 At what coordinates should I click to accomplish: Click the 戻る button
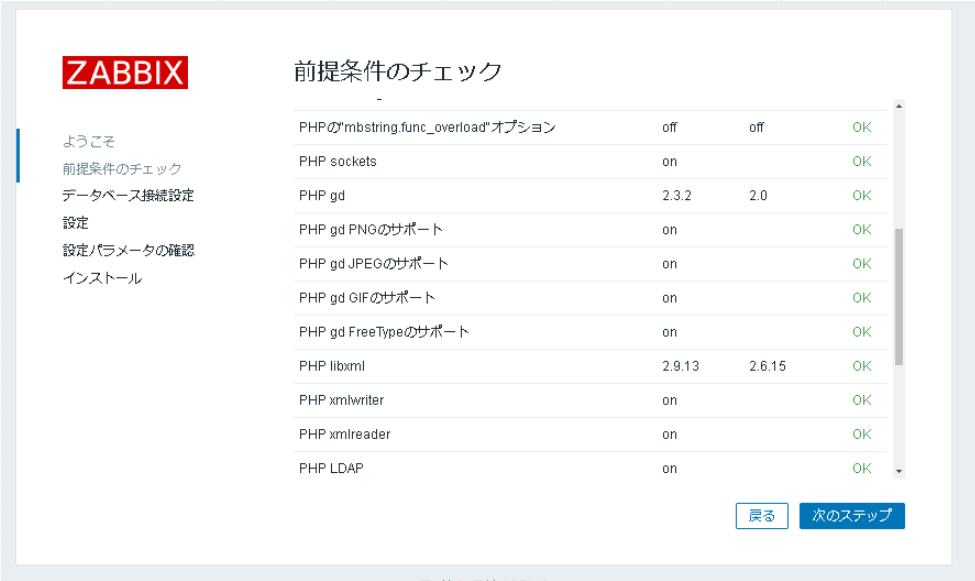pyautogui.click(x=762, y=516)
